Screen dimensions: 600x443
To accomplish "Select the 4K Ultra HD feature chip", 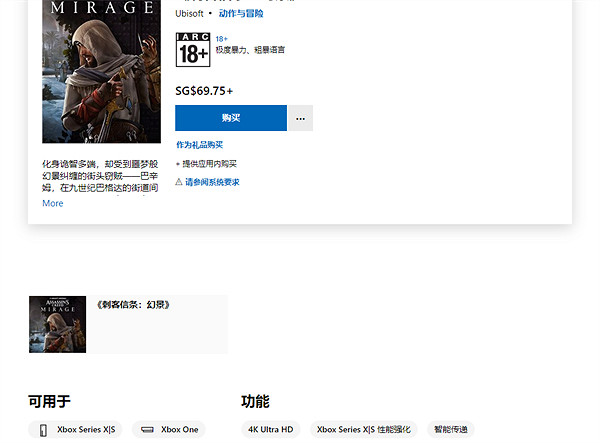I will click(271, 430).
